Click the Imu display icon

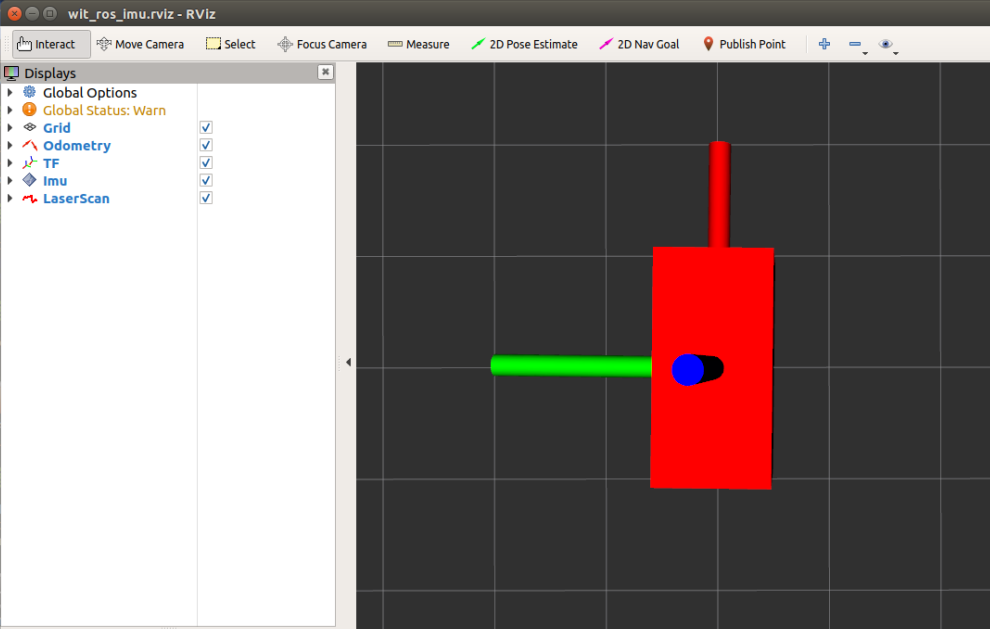(x=29, y=181)
